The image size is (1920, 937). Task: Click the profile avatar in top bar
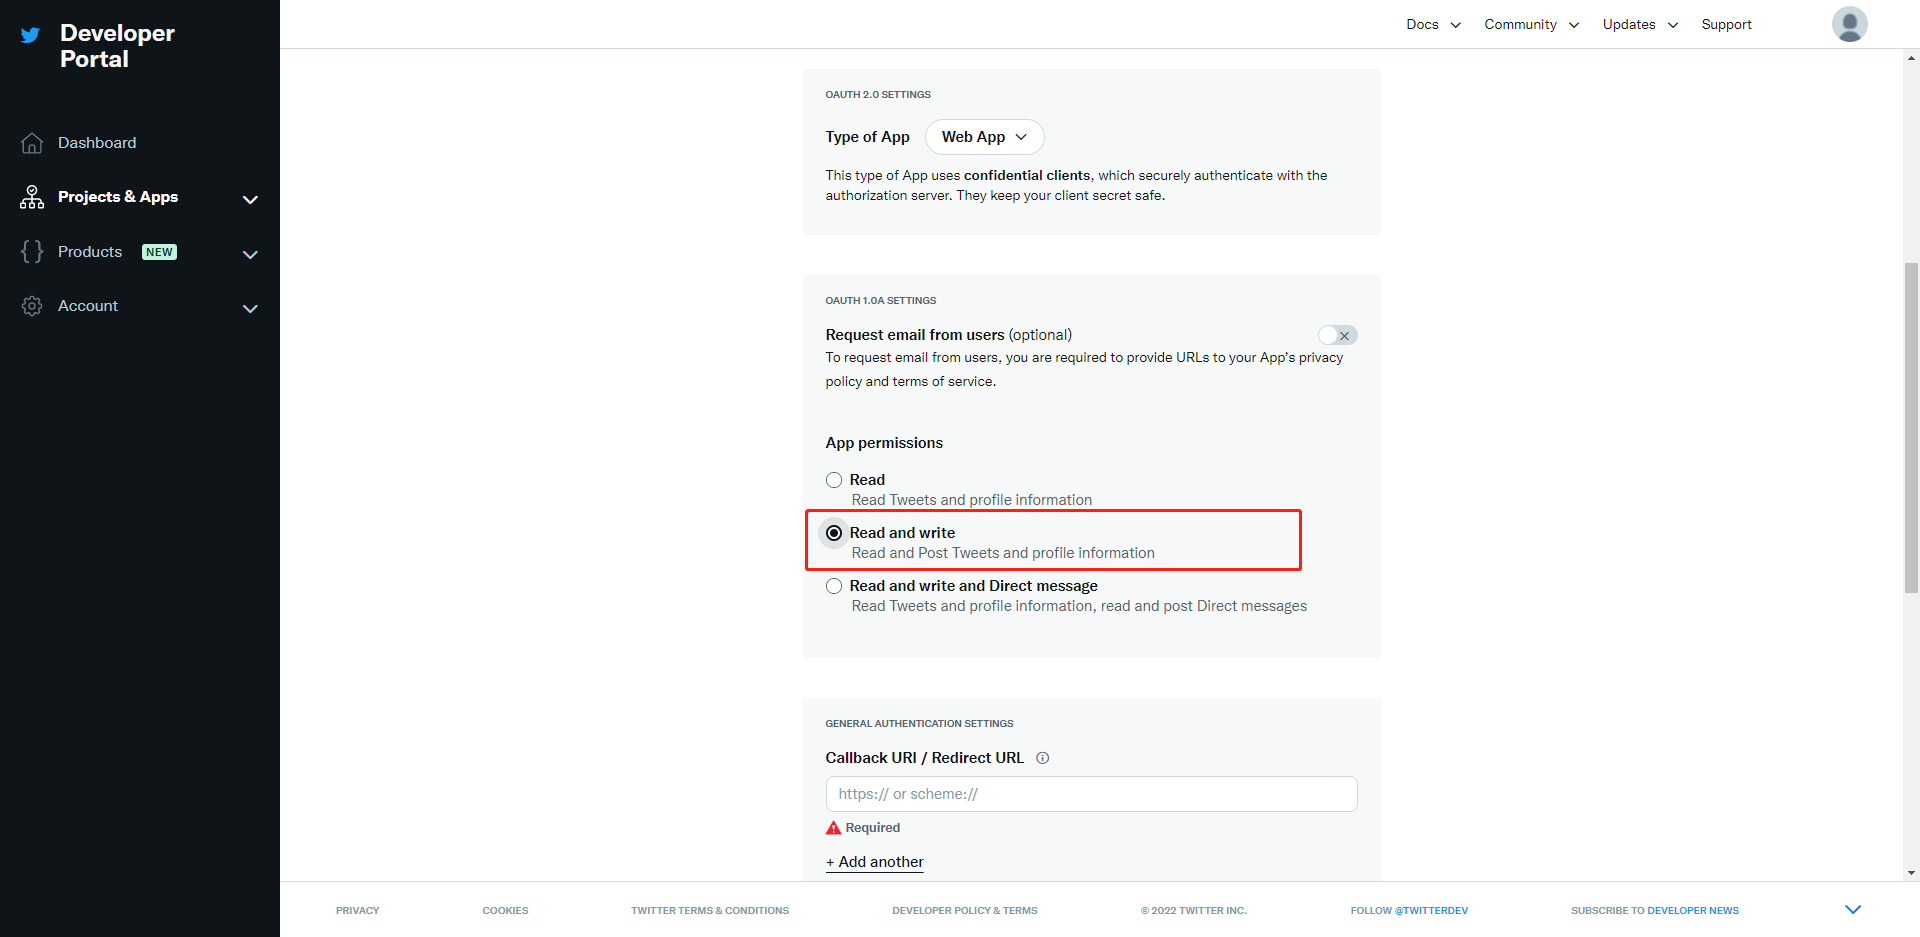click(1849, 24)
